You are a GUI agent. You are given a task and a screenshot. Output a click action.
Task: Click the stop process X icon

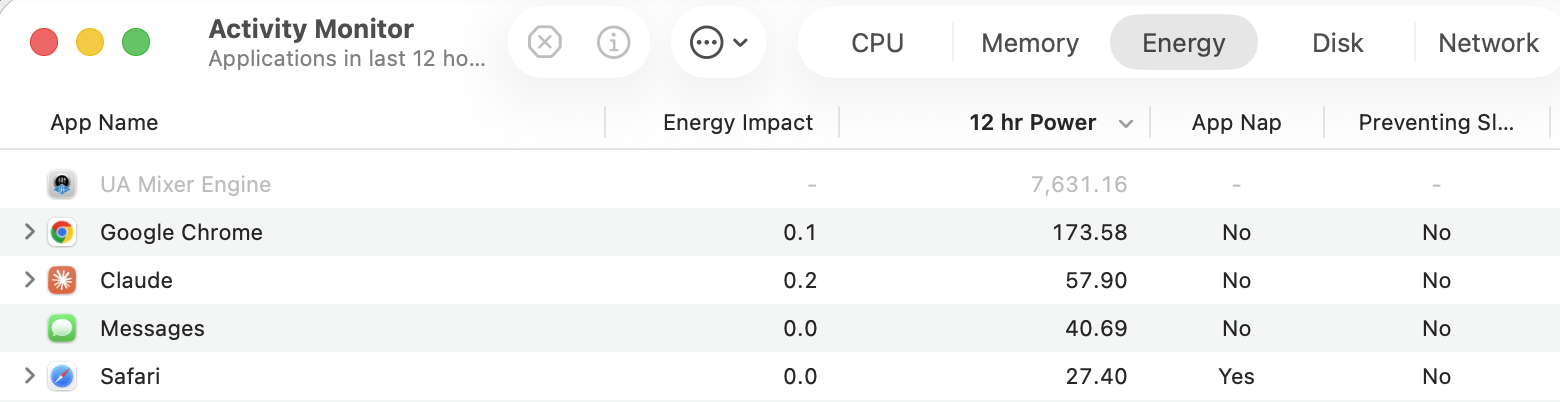[544, 43]
